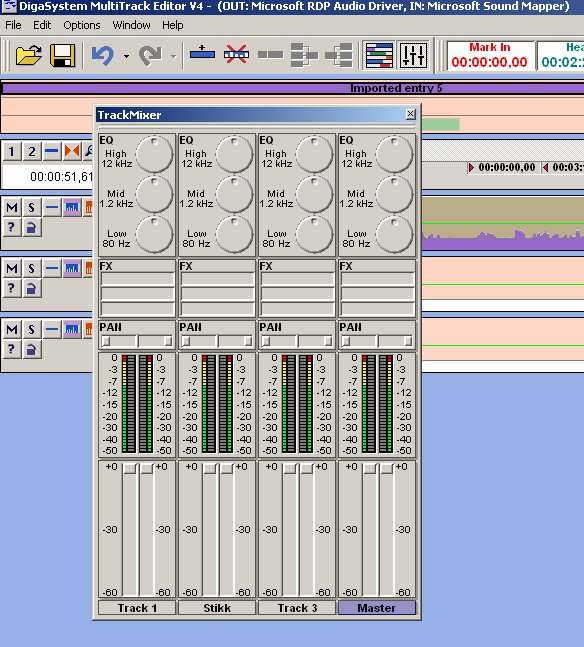Click the Mark In timecode field
This screenshot has width=584, height=647.
490,56
